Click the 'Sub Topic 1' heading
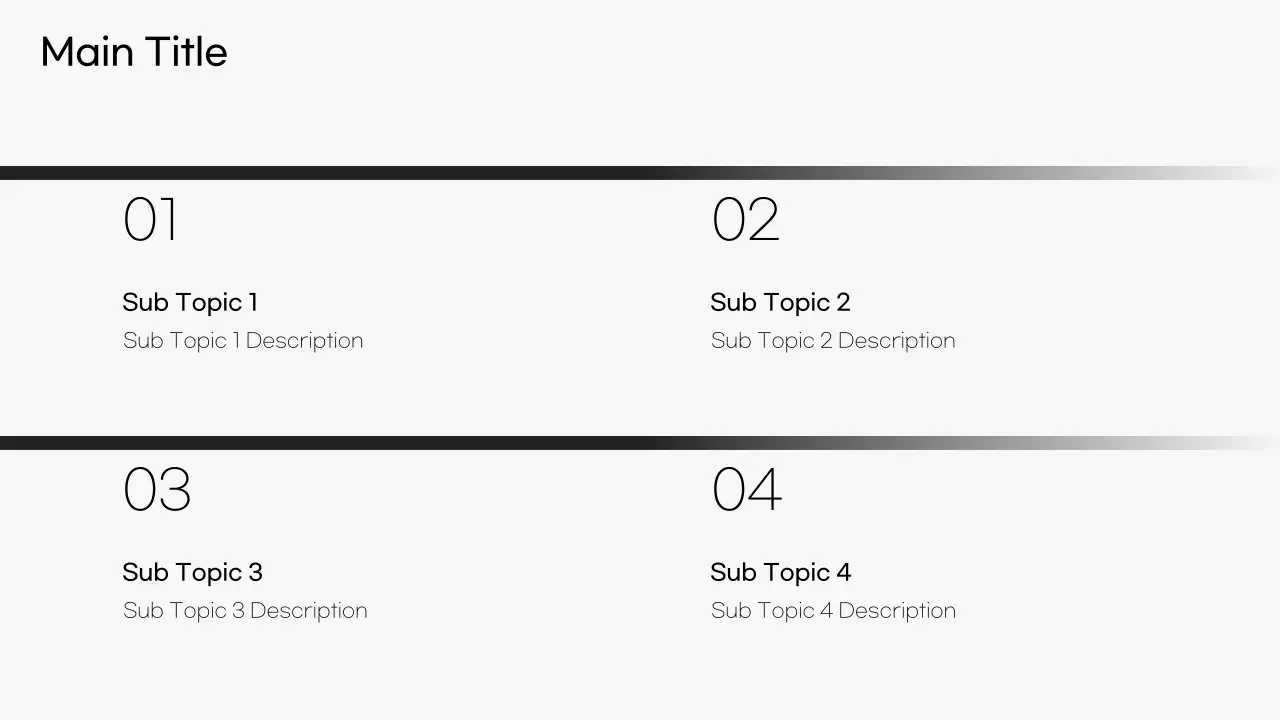 pos(190,302)
